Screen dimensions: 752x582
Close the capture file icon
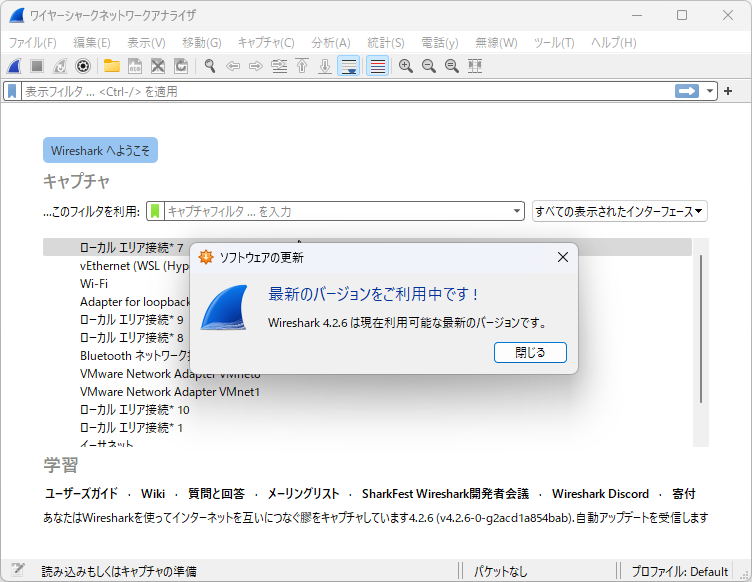(x=158, y=66)
